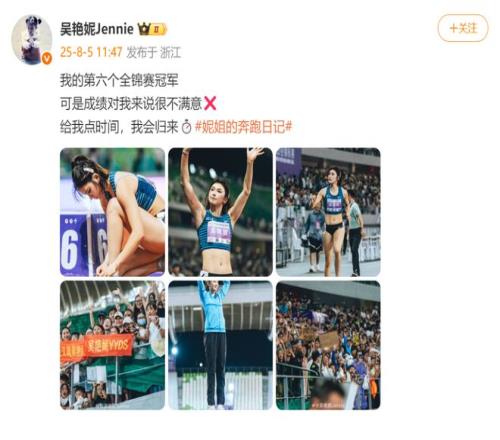
Task: Open photo of athlete in blue jacket
Action: (220, 345)
